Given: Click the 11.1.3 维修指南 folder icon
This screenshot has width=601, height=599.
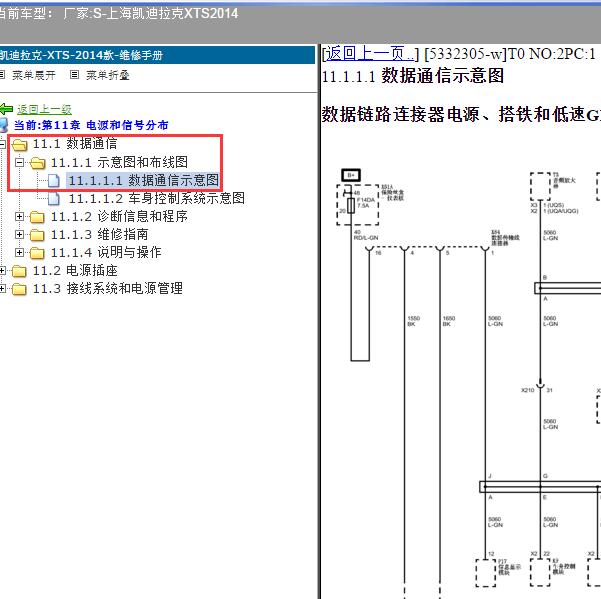Looking at the screenshot, I should [x=37, y=235].
